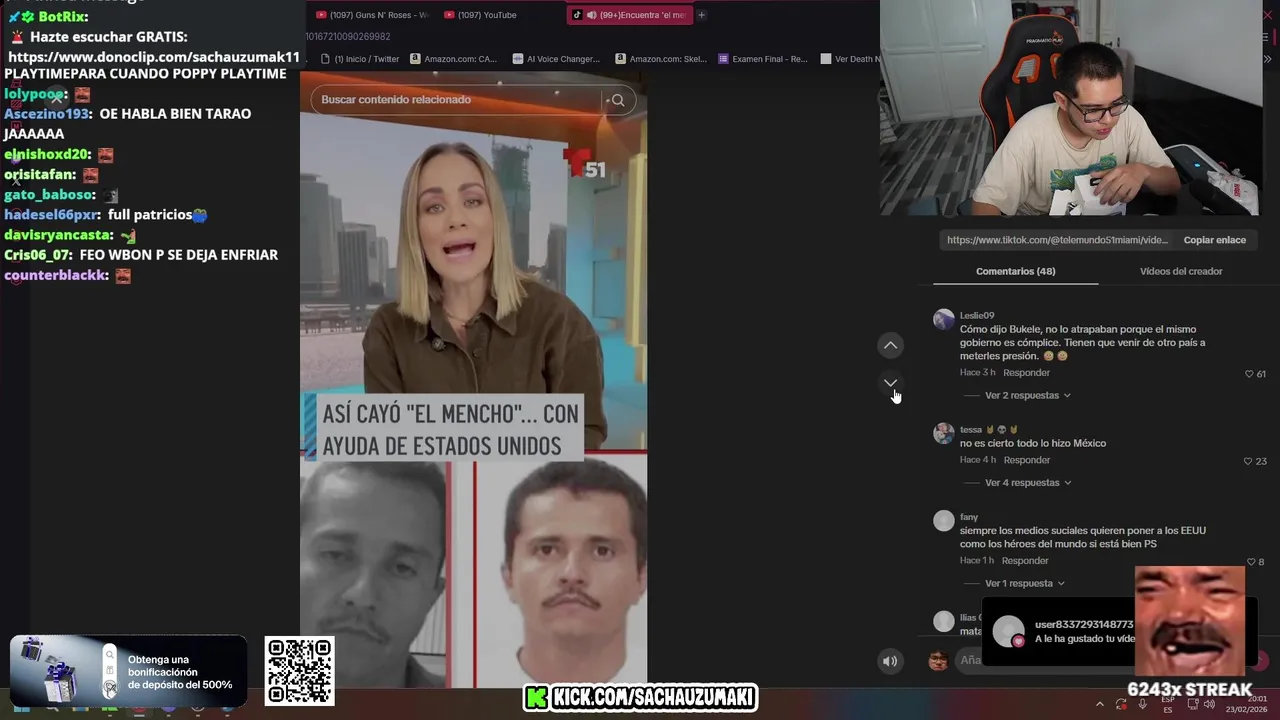
Task: Open the fany username link
Action: tap(969, 517)
